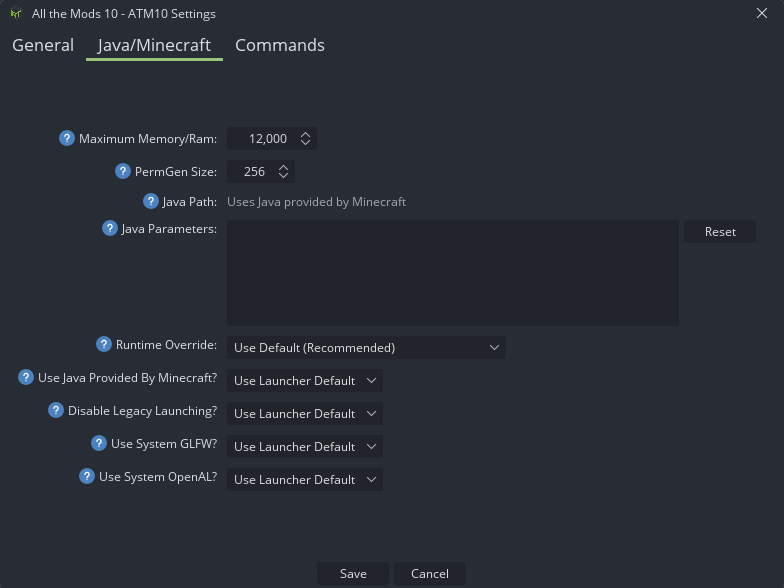784x588 pixels.
Task: Click help icon beside Disable Legacy Launching
Action: [56, 410]
